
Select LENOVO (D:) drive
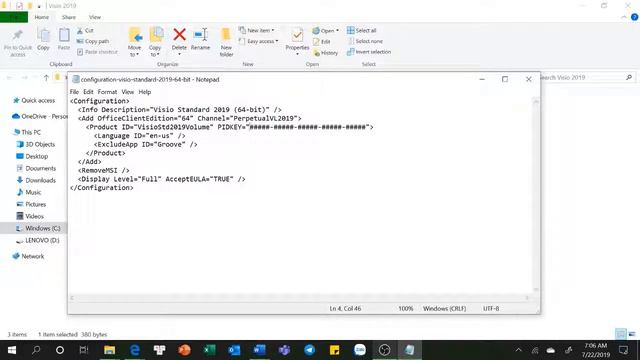38,240
